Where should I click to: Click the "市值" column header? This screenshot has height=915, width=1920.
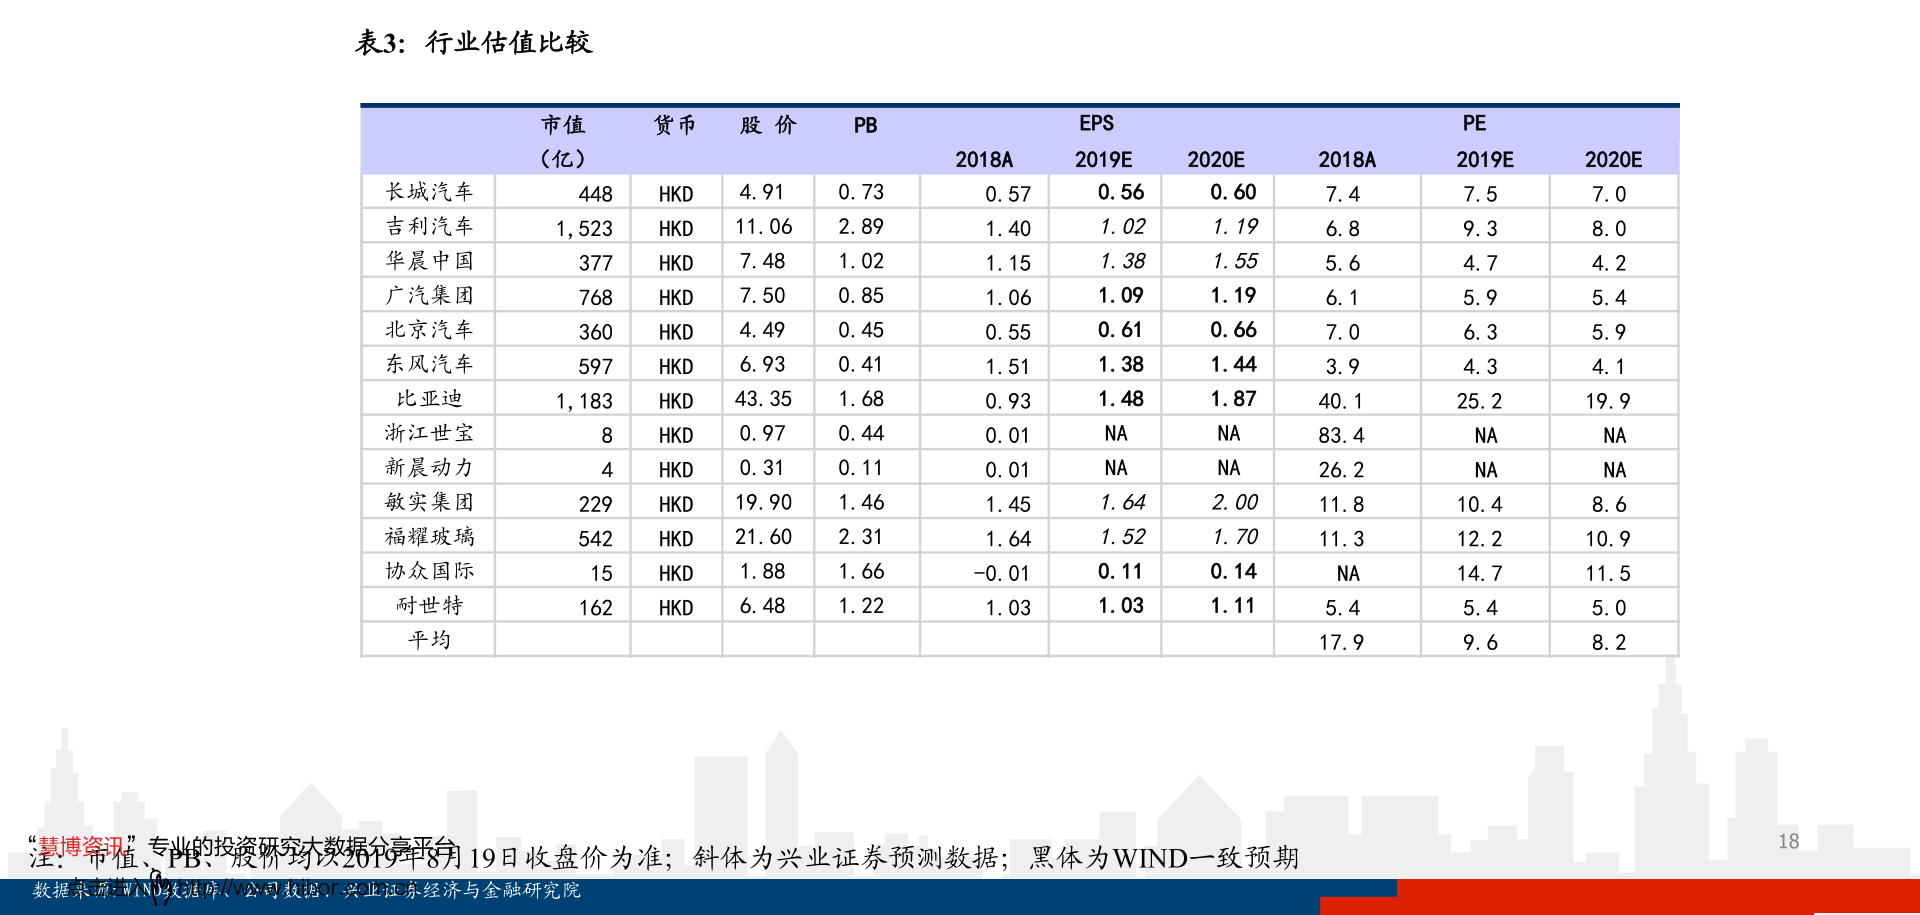(x=563, y=125)
